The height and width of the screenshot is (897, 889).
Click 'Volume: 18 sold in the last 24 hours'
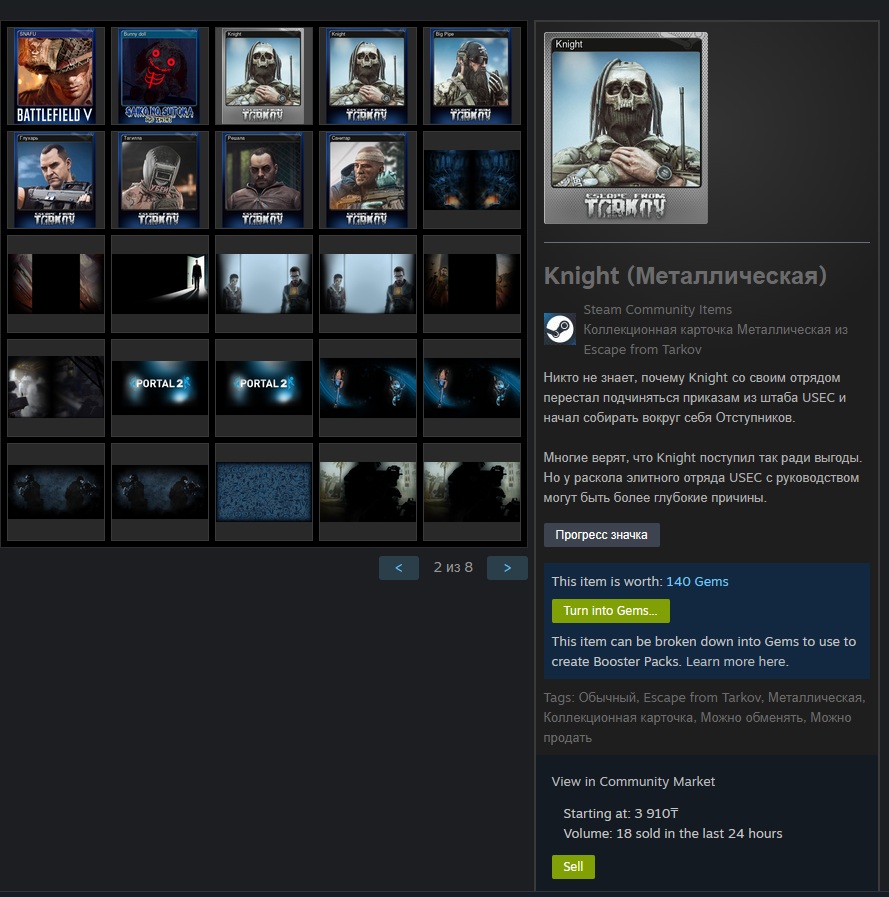pos(673,834)
